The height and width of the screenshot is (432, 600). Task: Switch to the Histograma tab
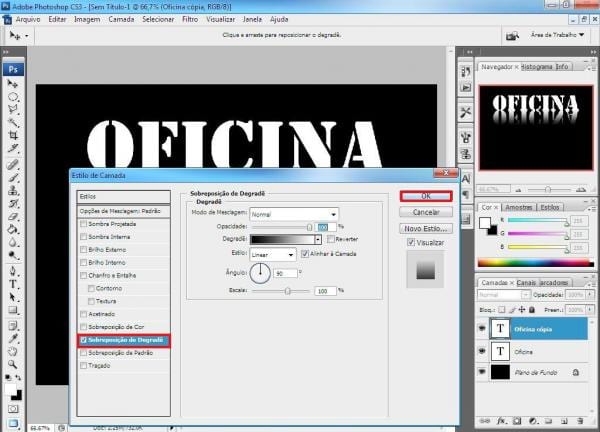536,67
